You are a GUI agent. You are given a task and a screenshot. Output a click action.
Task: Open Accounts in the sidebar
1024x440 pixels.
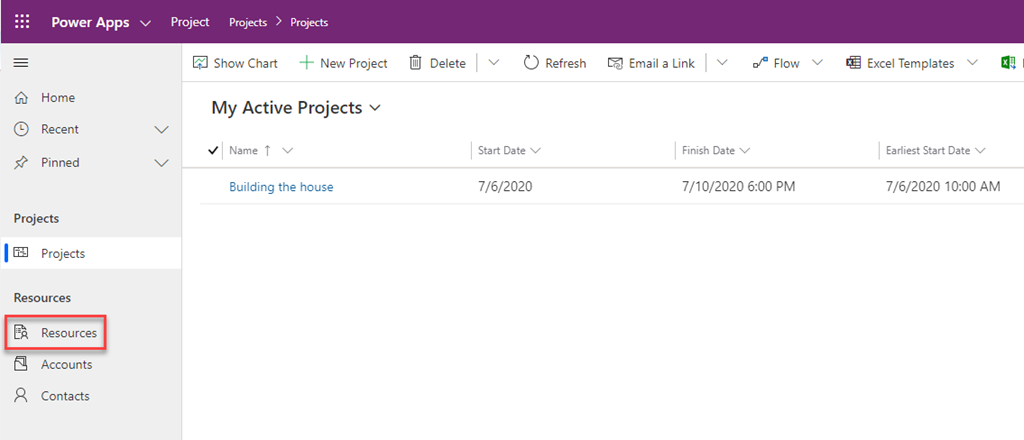pyautogui.click(x=66, y=365)
